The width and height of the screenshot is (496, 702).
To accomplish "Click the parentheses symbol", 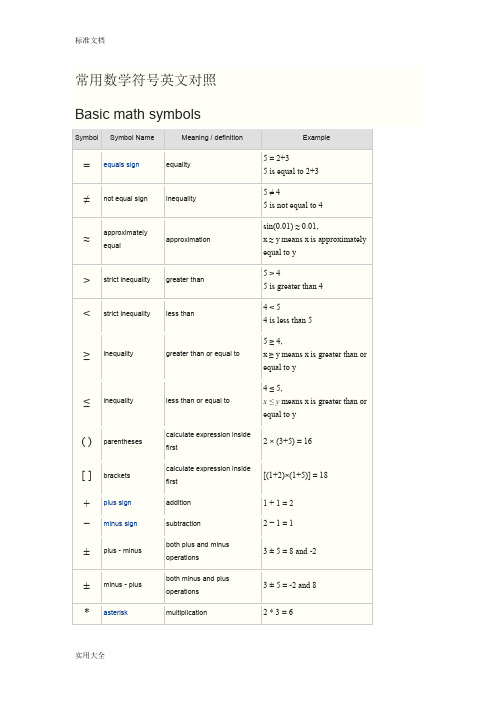I will coord(87,442).
